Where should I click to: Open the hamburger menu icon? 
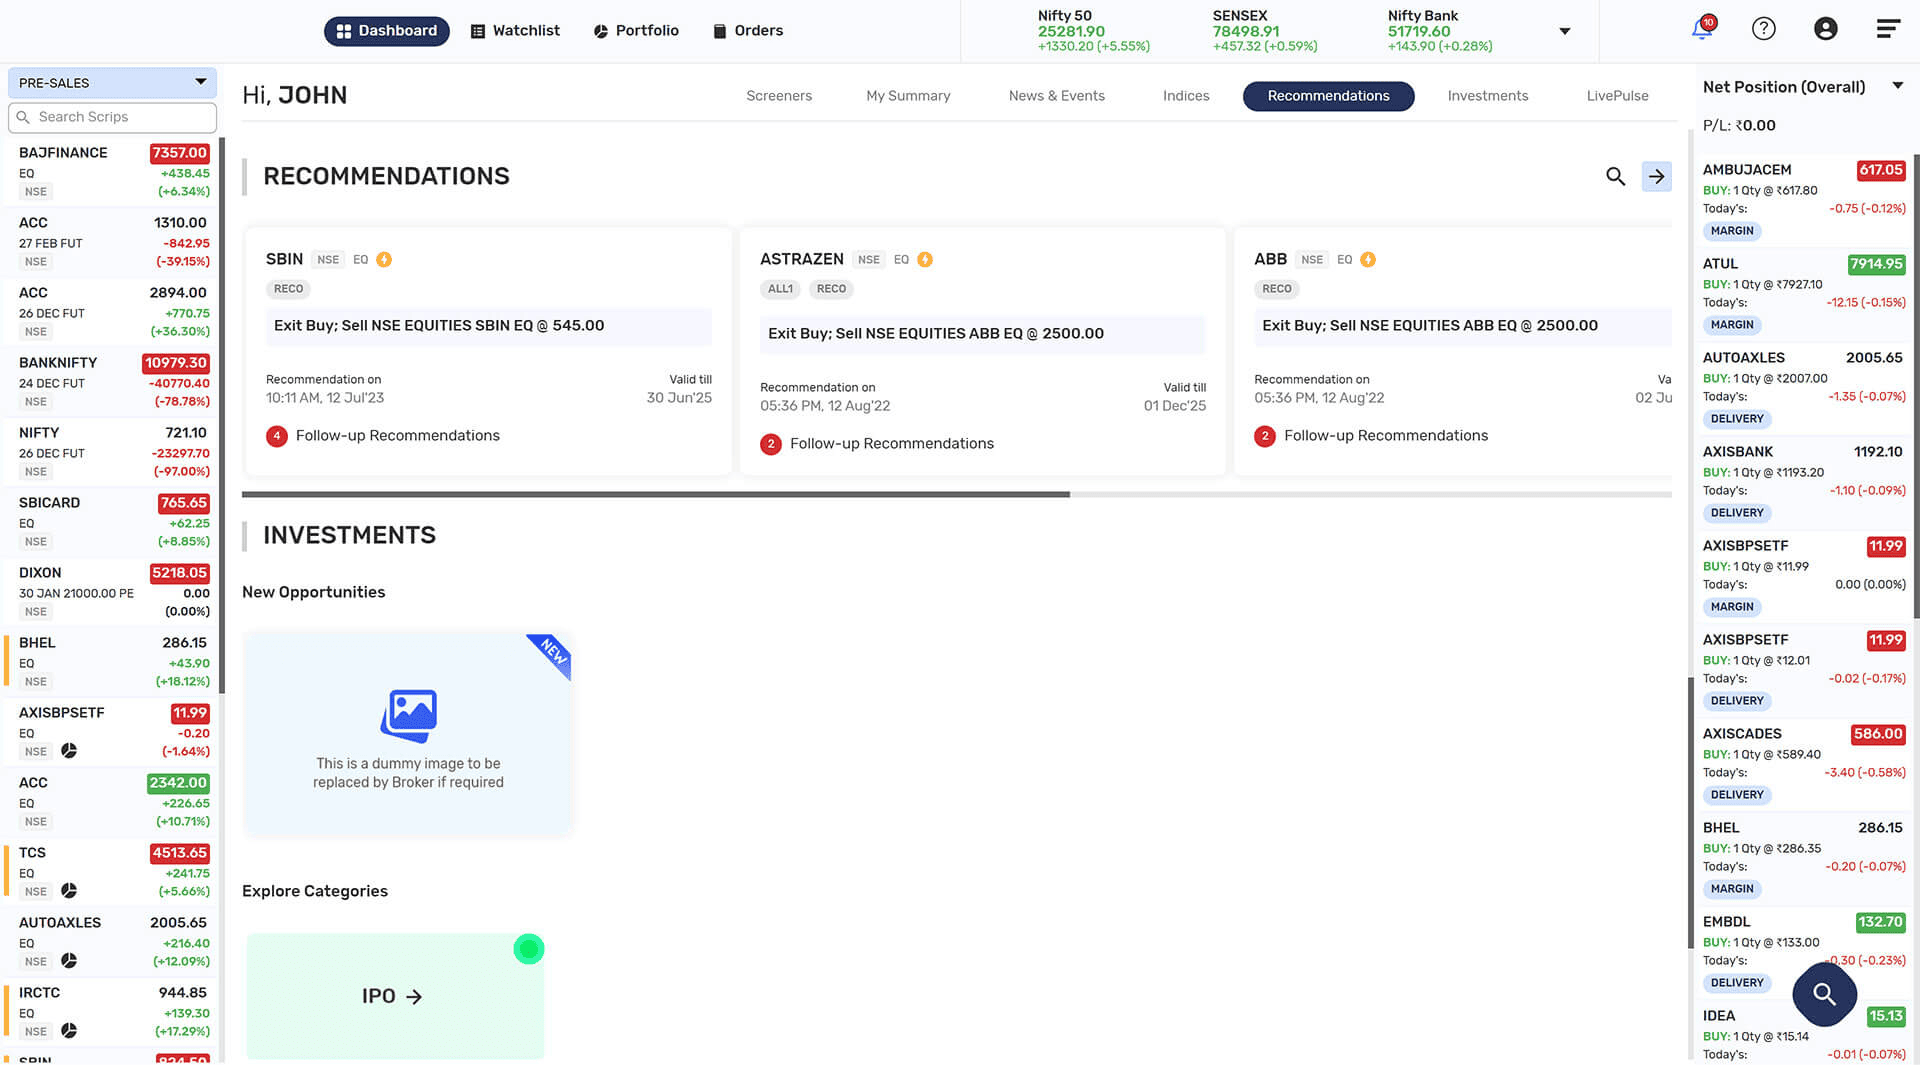(x=1888, y=29)
